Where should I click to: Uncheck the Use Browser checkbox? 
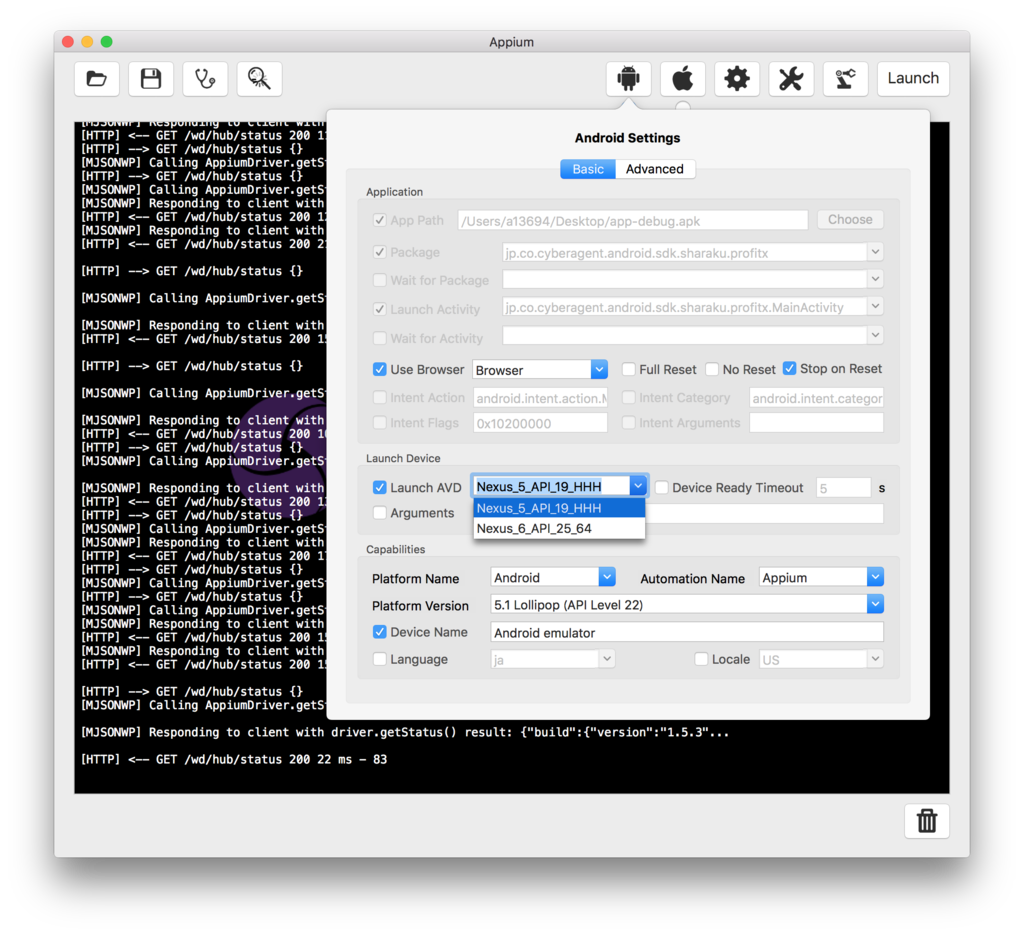[x=379, y=370]
